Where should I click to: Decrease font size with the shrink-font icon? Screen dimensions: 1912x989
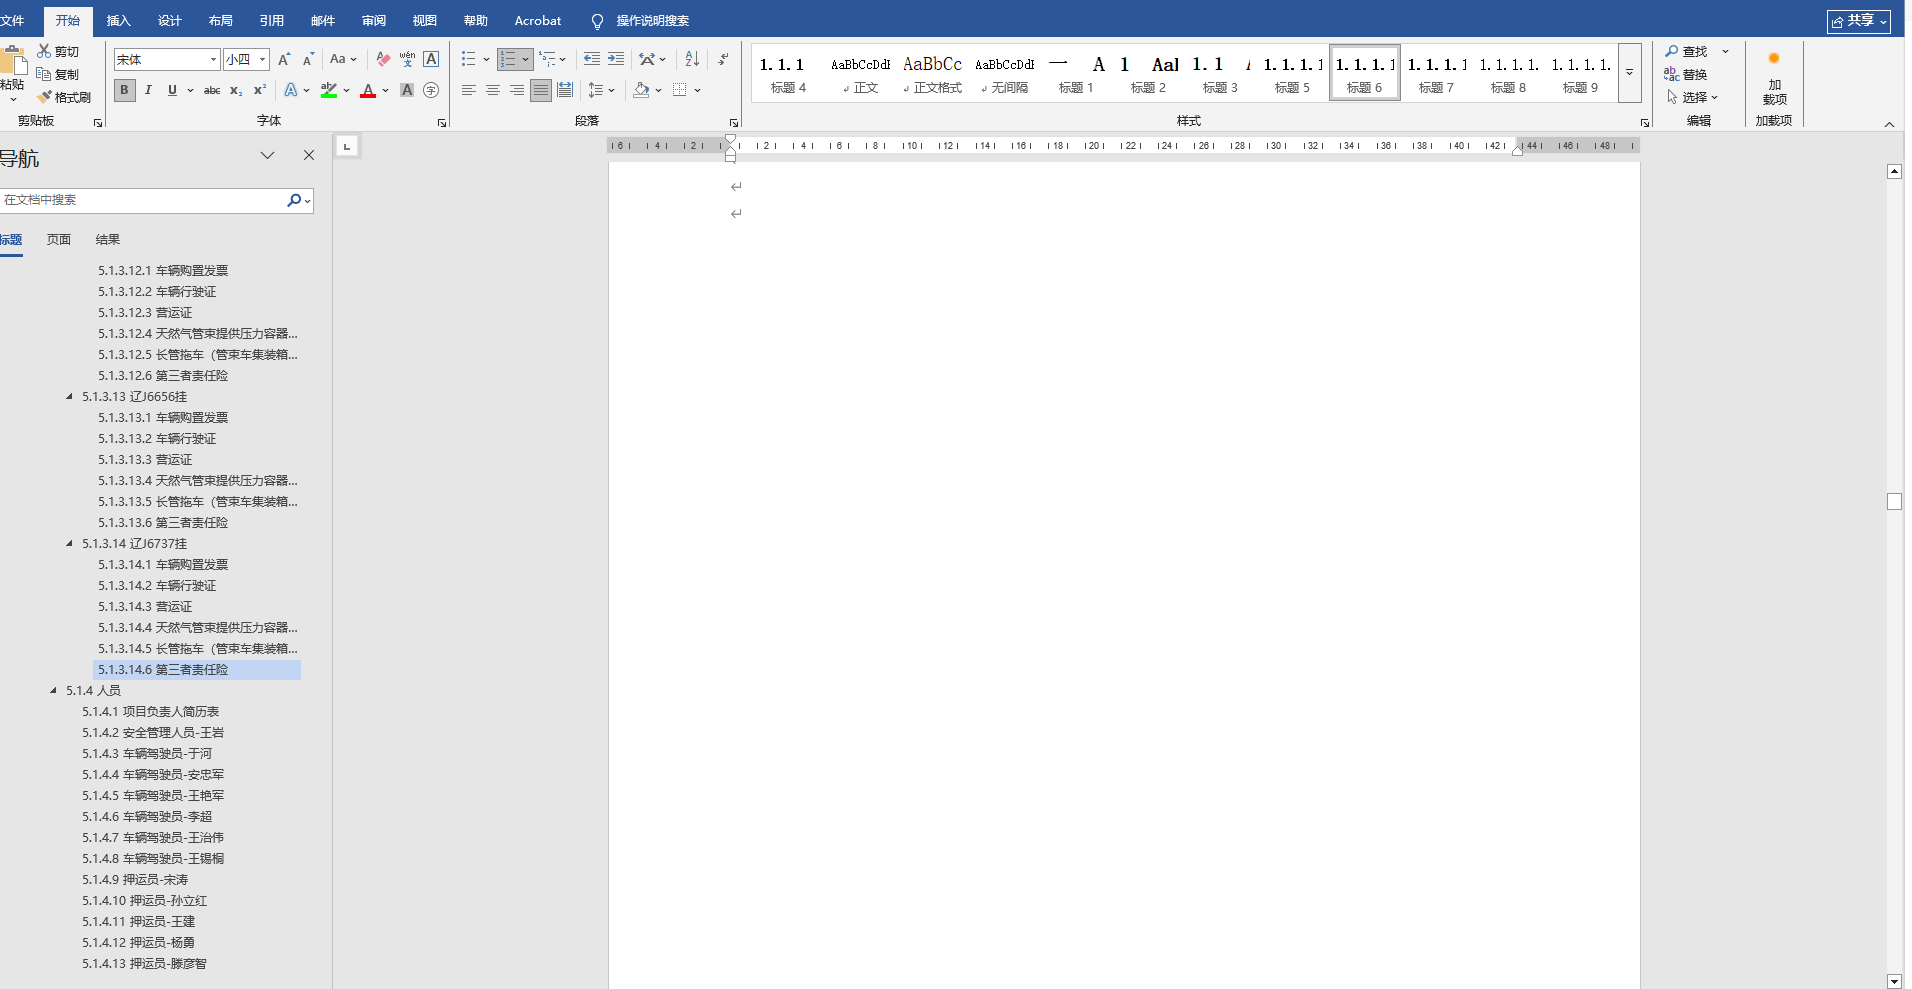[308, 60]
